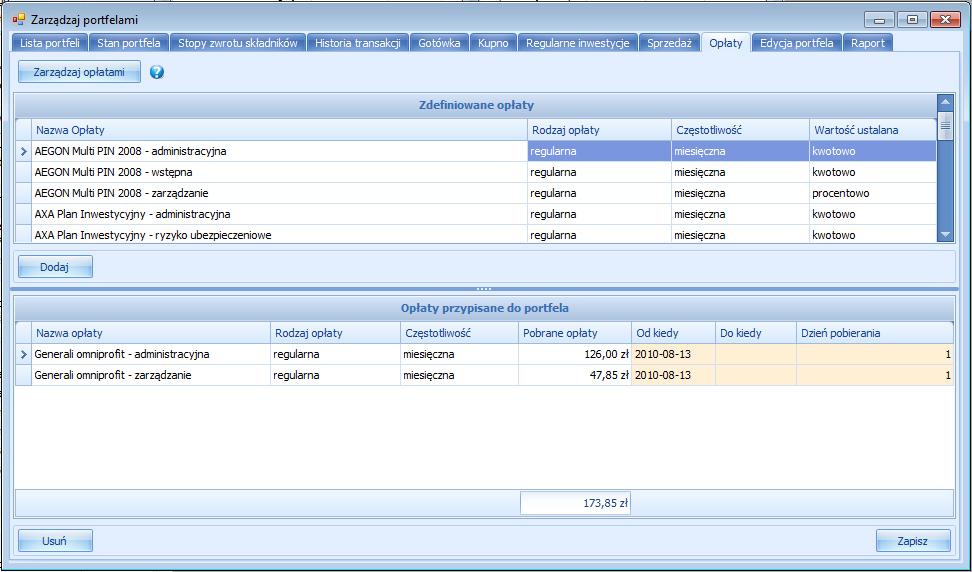Edit Od kiedy date for Generali zarządzanie
The image size is (972, 572).
point(673,376)
